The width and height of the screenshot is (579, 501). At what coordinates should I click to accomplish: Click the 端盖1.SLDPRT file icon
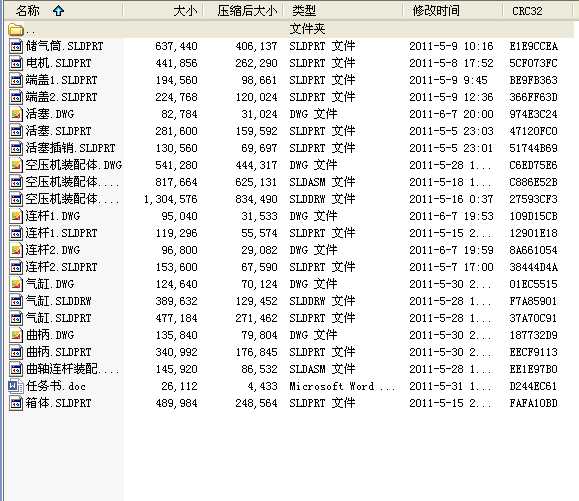16,80
